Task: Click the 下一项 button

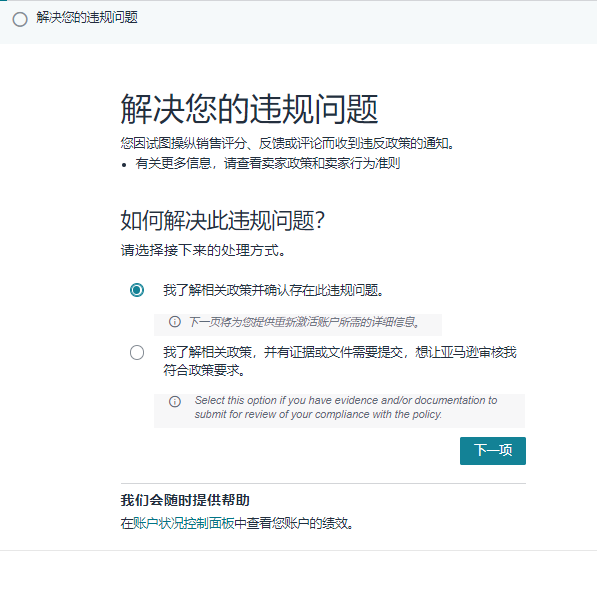Action: pyautogui.click(x=493, y=451)
